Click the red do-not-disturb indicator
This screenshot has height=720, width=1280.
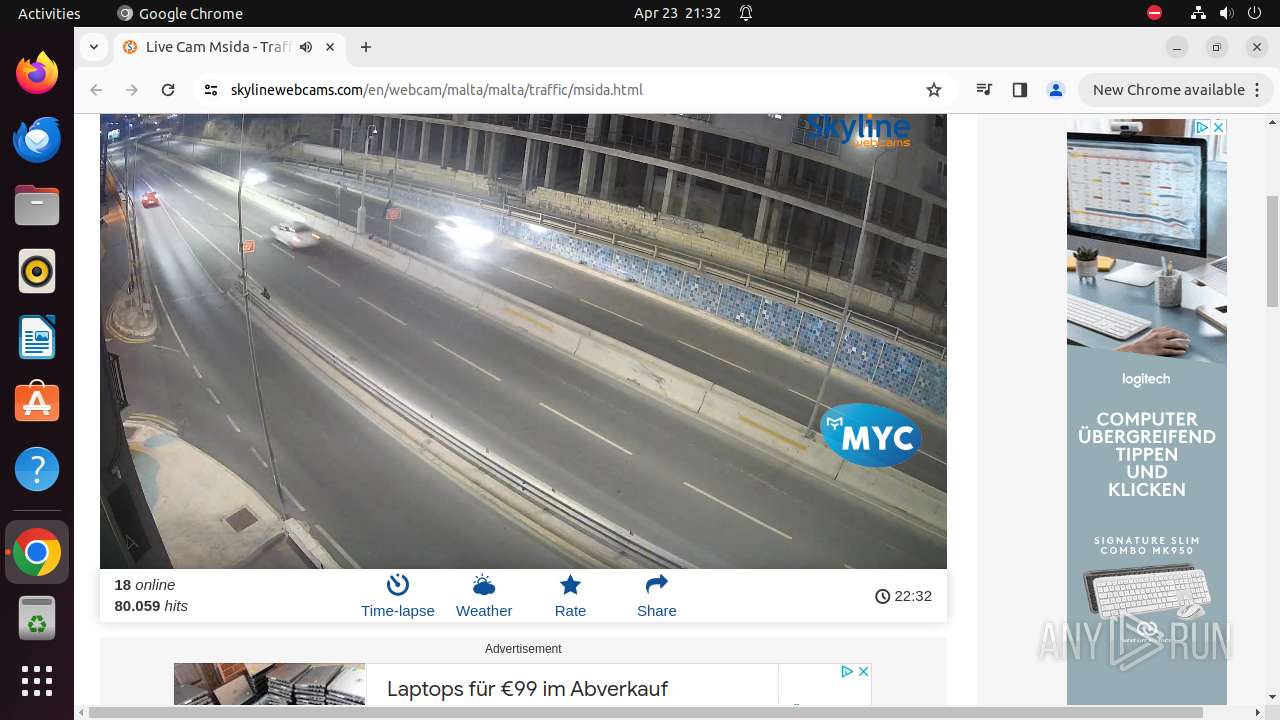coord(1154,13)
